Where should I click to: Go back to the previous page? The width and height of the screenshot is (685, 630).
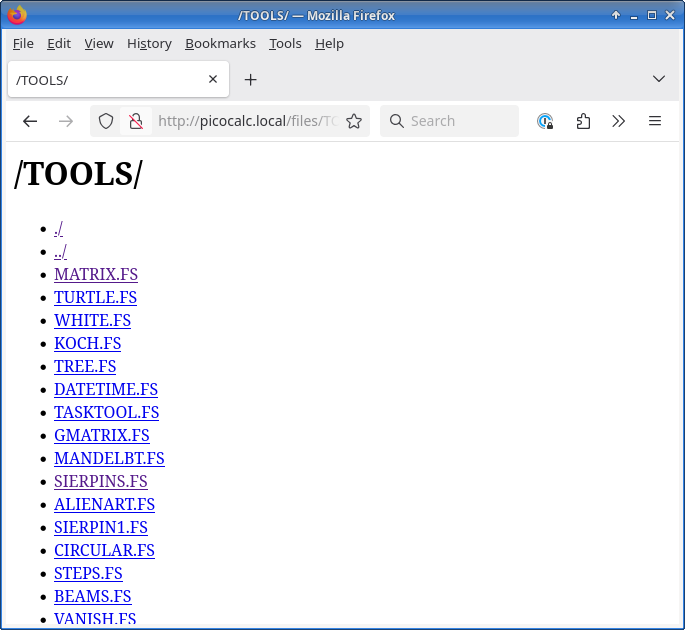point(30,121)
